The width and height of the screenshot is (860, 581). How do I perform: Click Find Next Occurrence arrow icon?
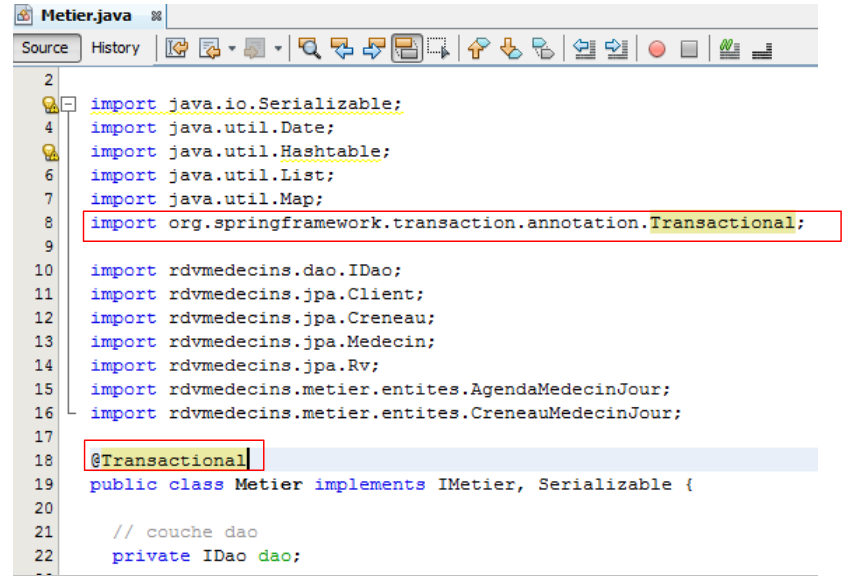click(x=373, y=48)
